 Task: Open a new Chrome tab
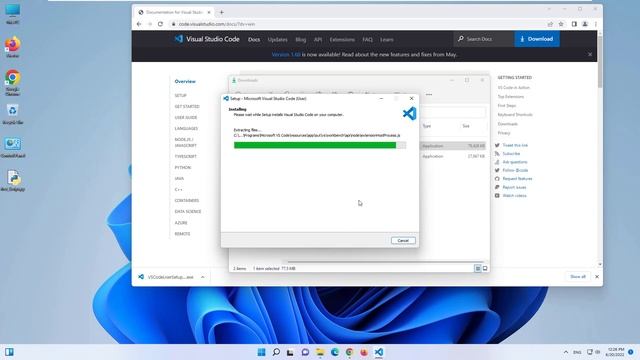pyautogui.click(x=222, y=12)
